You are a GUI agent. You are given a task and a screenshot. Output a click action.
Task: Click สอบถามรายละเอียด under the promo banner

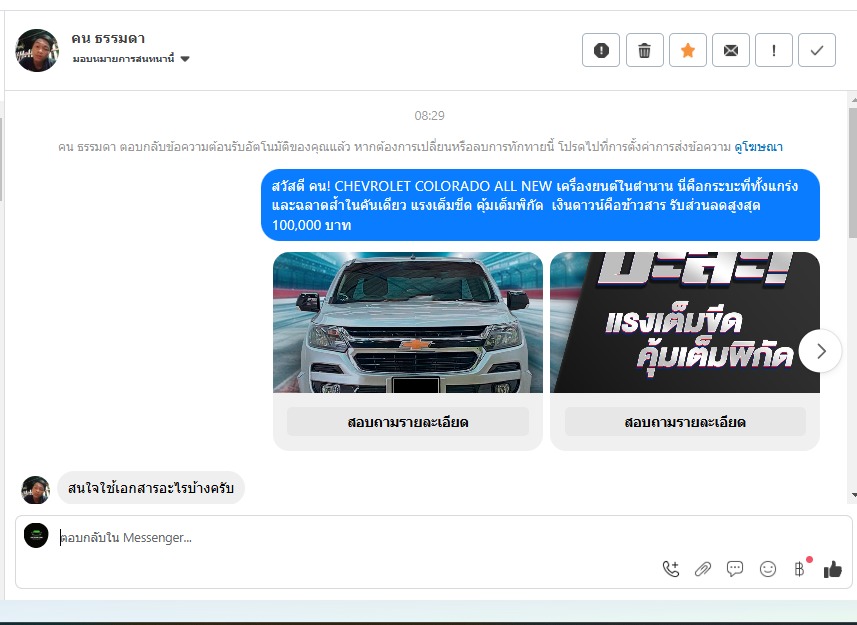tap(685, 422)
